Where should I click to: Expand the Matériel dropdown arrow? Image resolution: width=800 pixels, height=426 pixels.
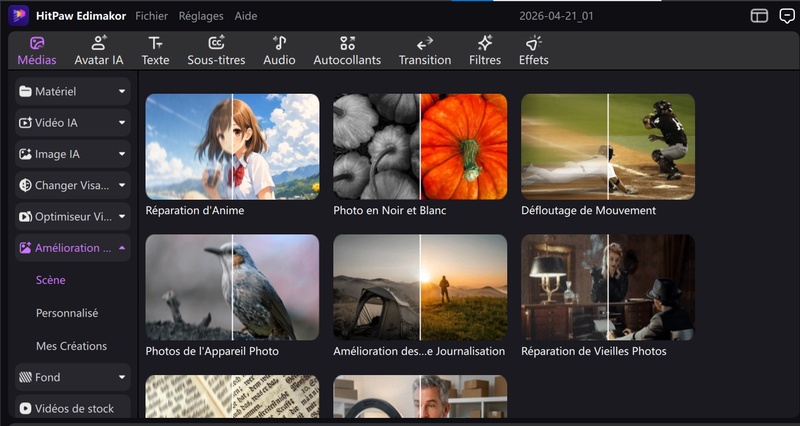tap(122, 91)
